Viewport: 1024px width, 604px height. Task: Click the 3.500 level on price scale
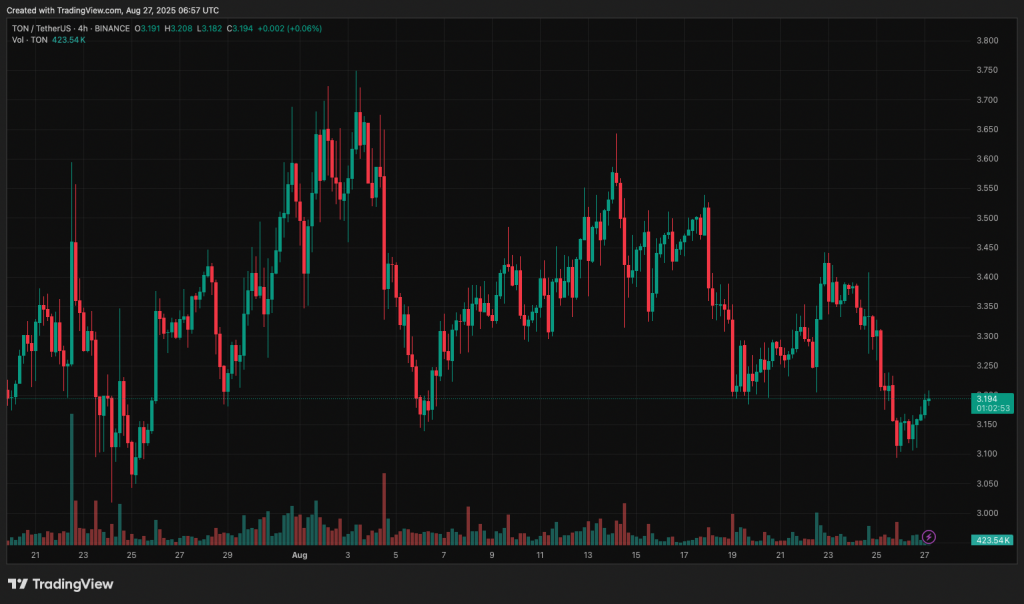pos(985,218)
